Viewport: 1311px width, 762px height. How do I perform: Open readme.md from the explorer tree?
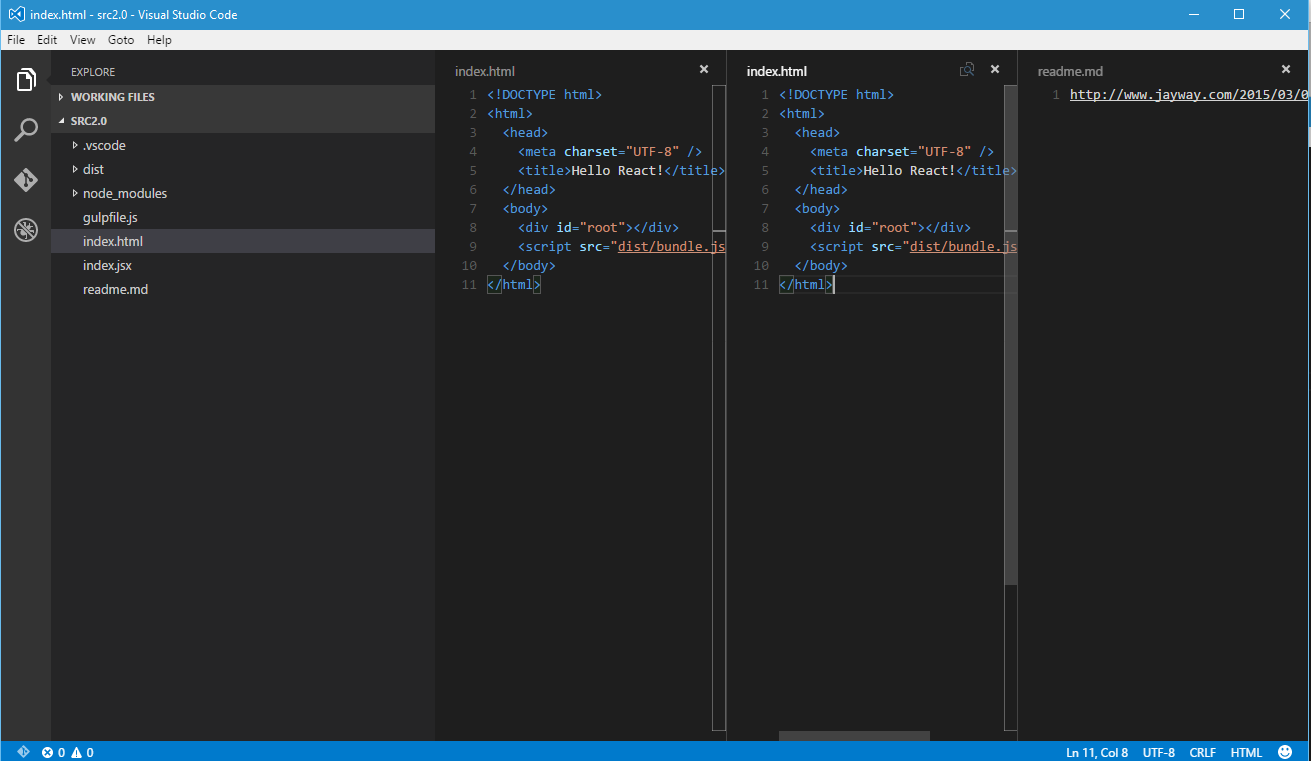243,289
